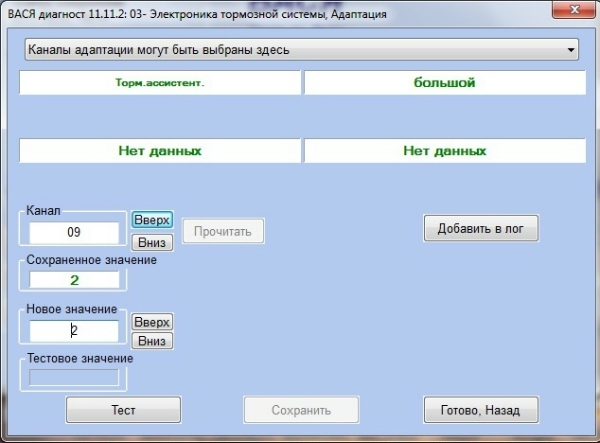Screen dimensions: 600x443
Task: Click the Сохраненное значение field showing 2
Action: [74, 280]
